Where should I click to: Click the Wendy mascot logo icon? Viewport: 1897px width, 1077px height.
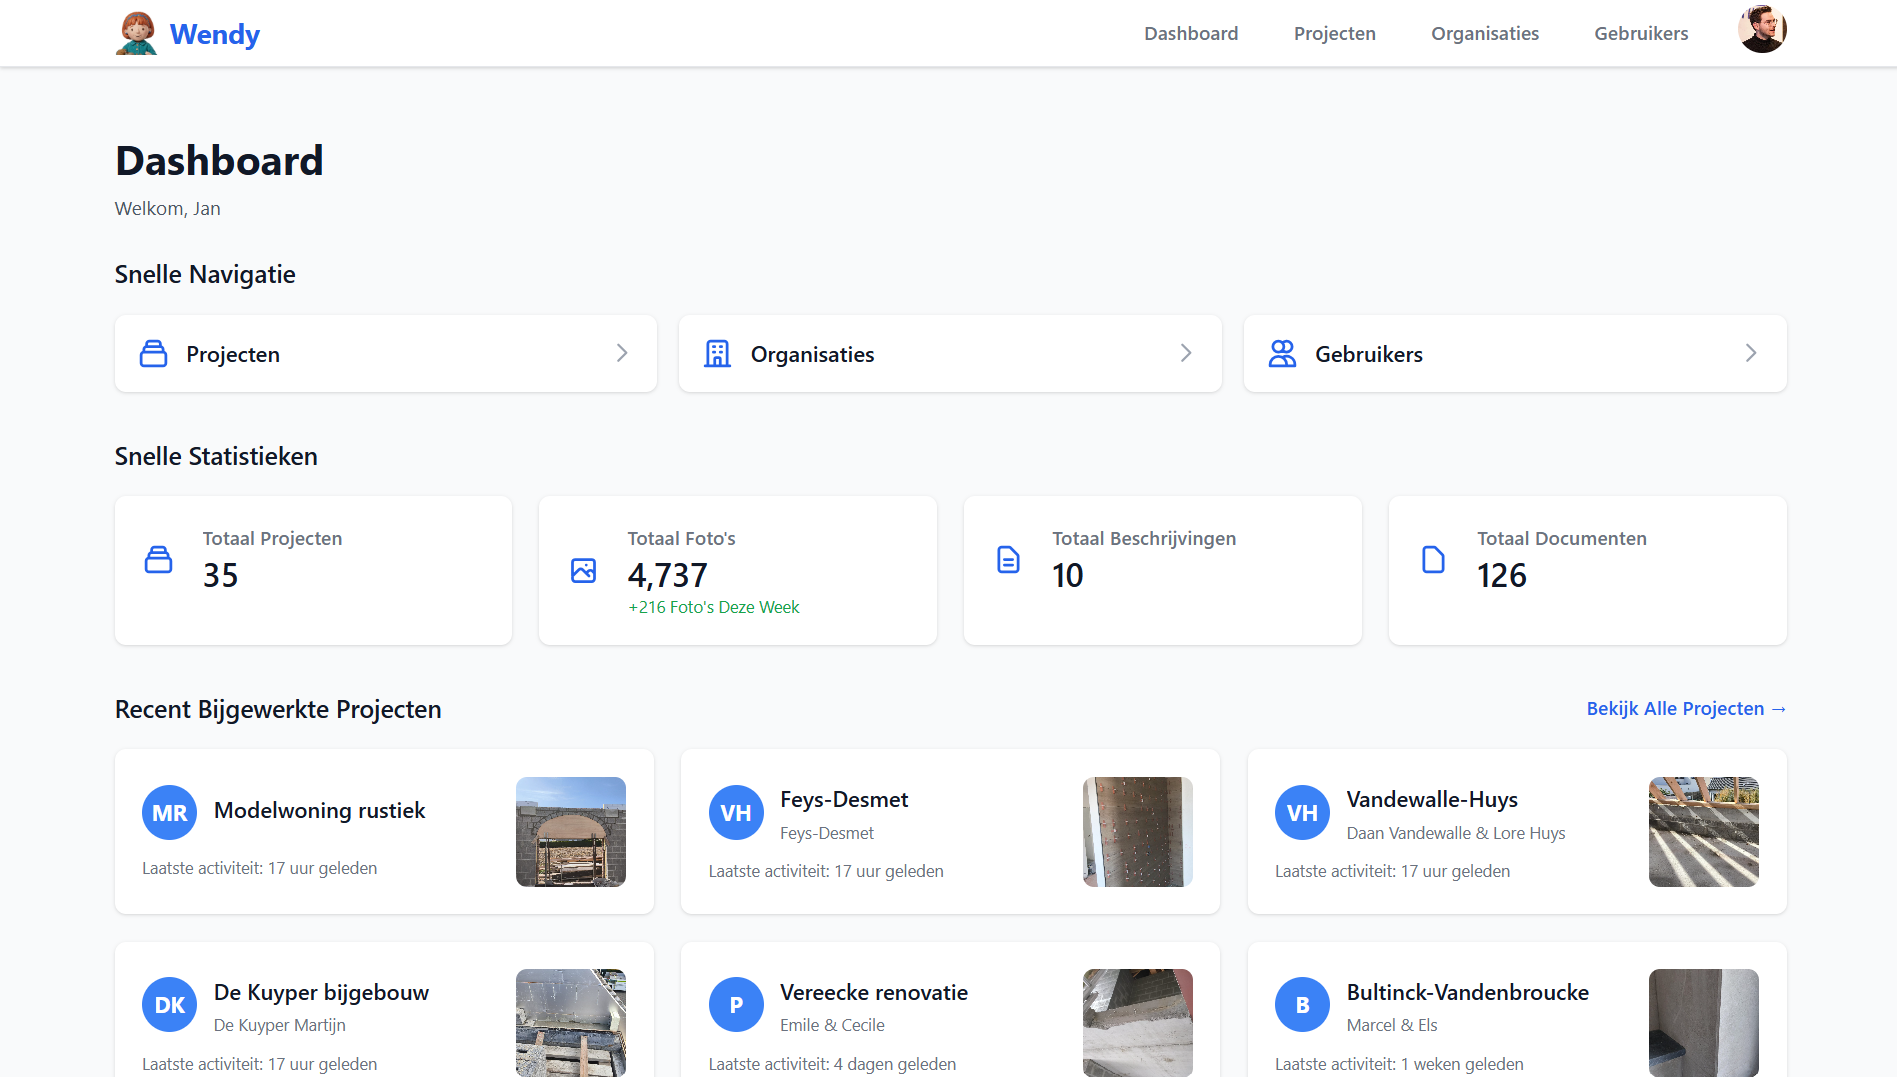point(136,33)
